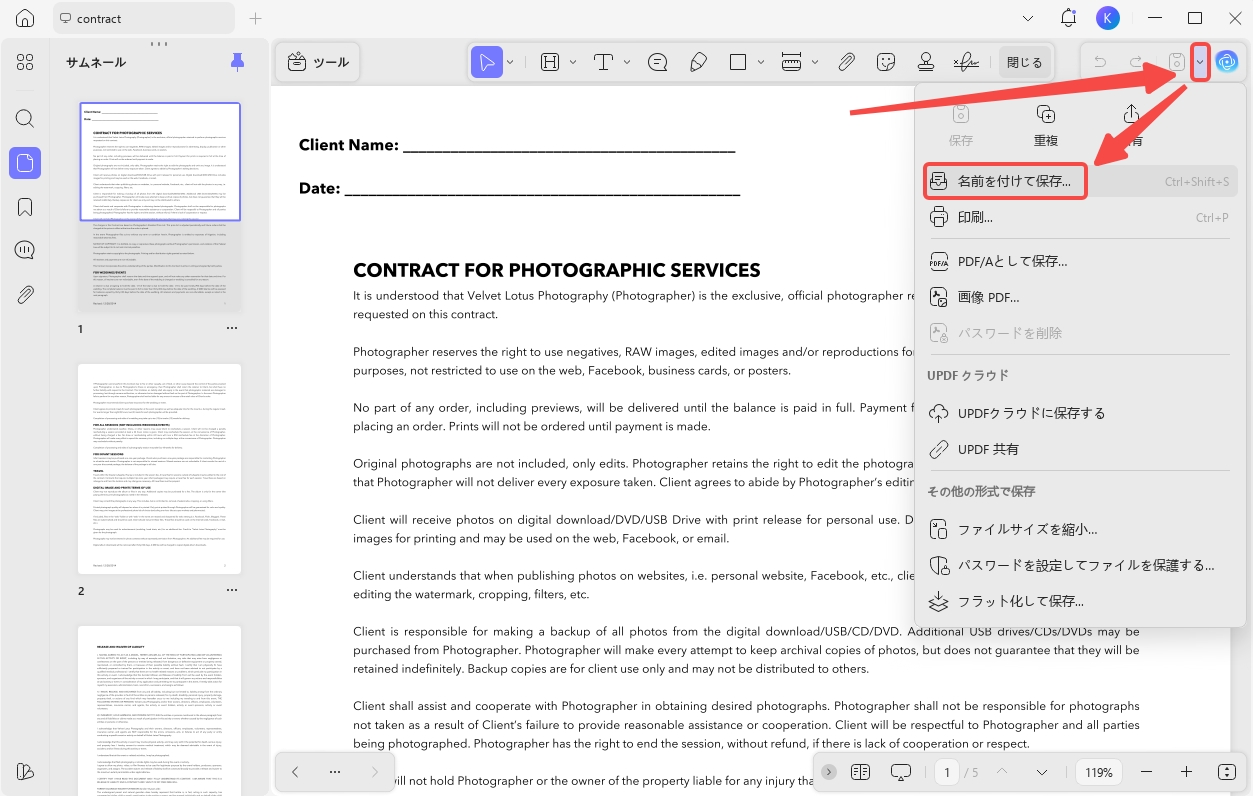Select the text T tool

603,62
